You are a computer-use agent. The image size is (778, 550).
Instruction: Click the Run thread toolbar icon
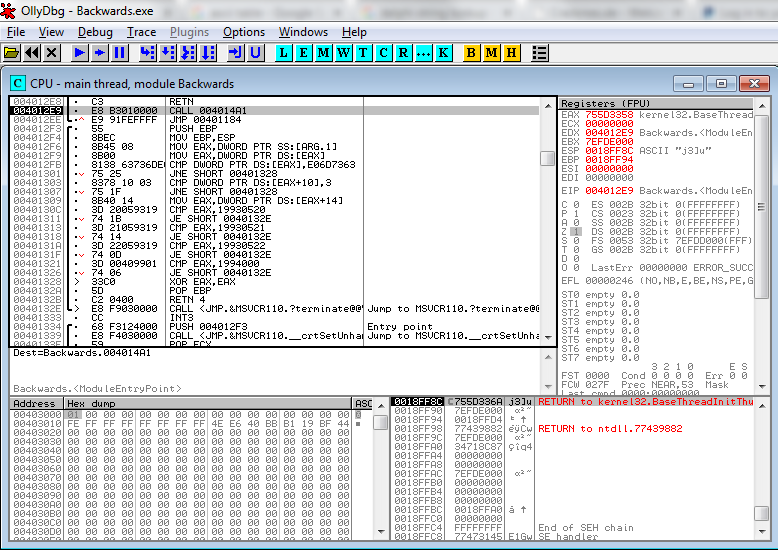click(100, 52)
